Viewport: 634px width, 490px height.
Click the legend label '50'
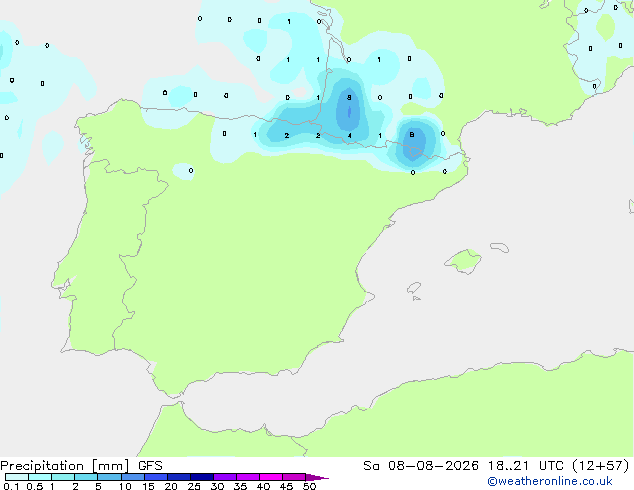pyautogui.click(x=309, y=486)
